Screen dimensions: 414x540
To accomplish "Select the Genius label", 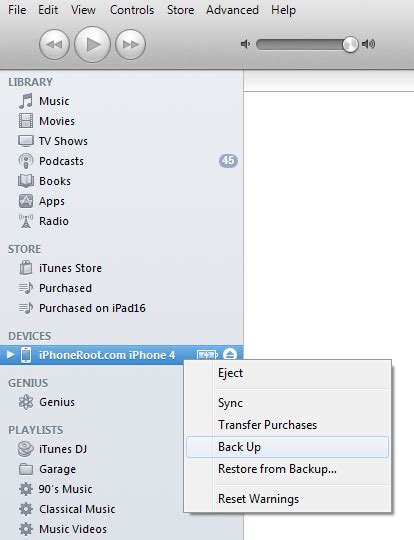I will 57,402.
